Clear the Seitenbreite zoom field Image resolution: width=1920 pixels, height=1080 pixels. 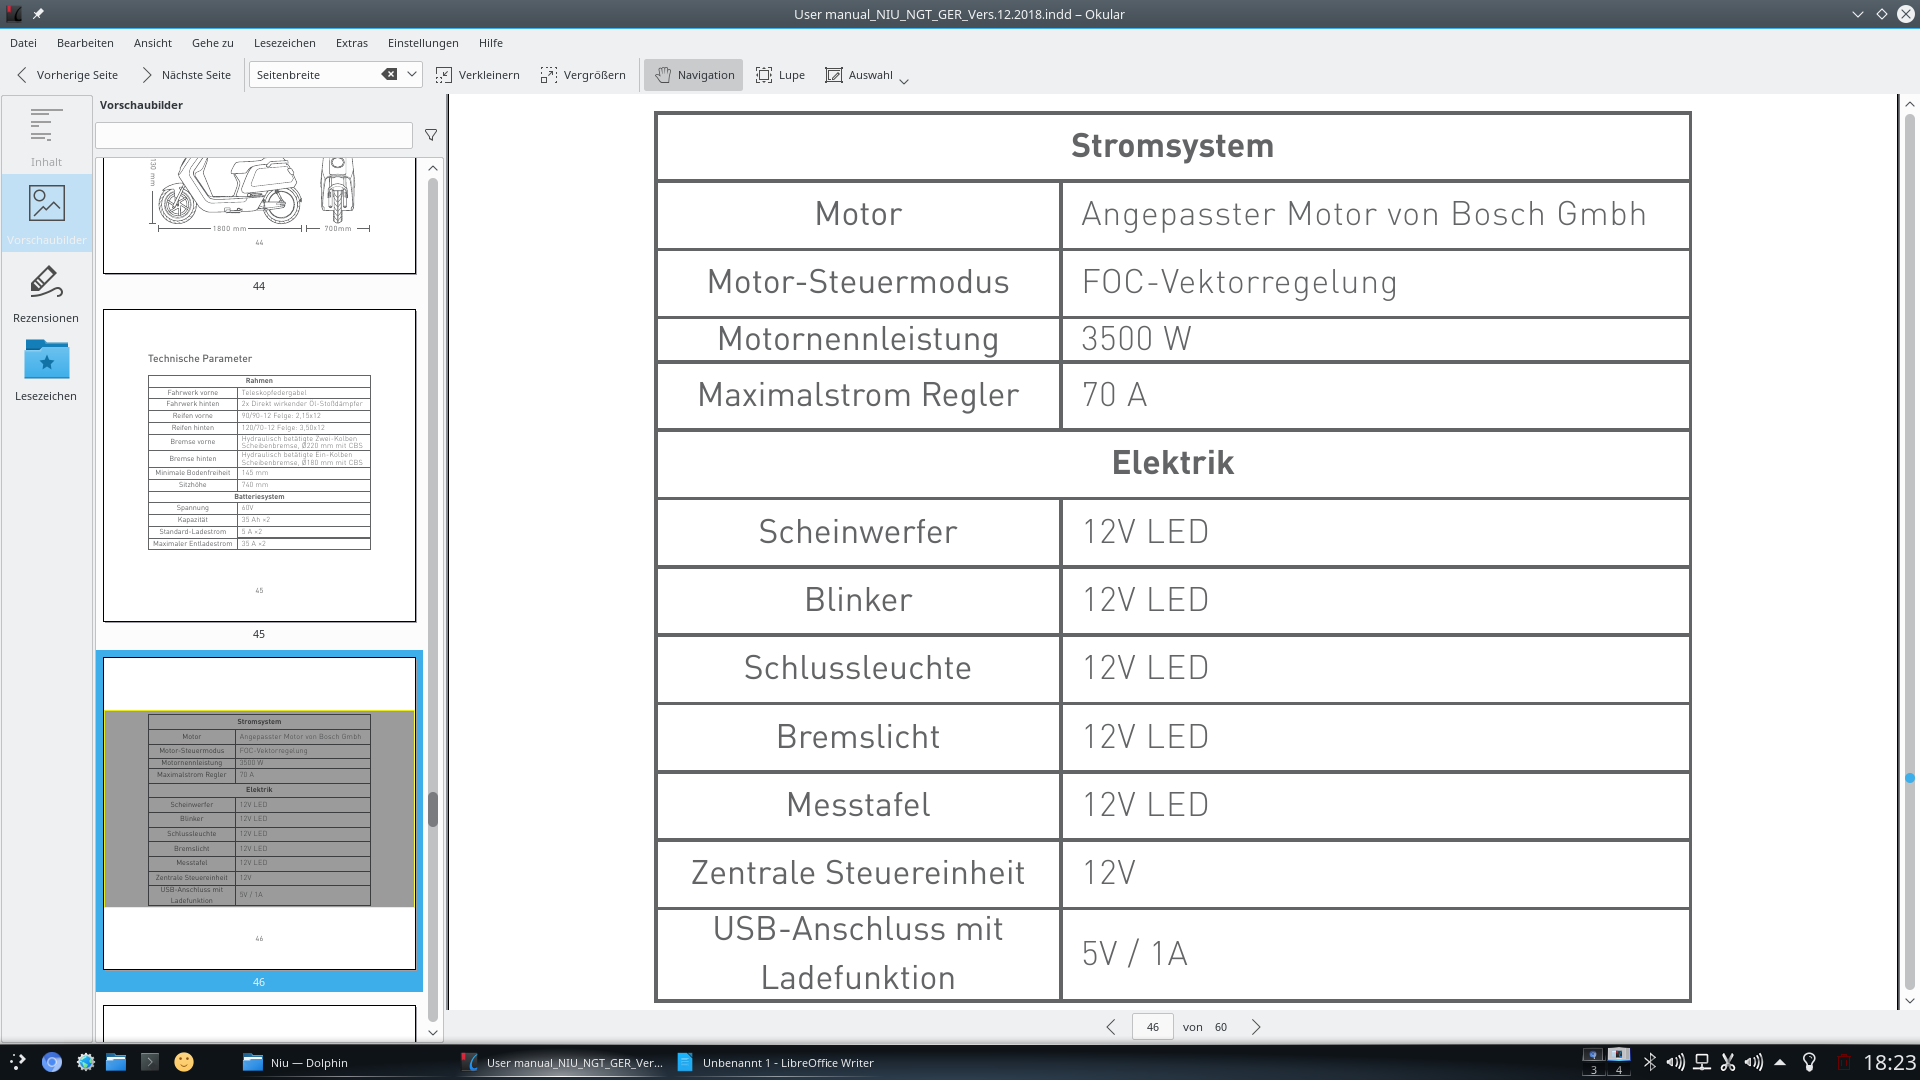tap(389, 75)
